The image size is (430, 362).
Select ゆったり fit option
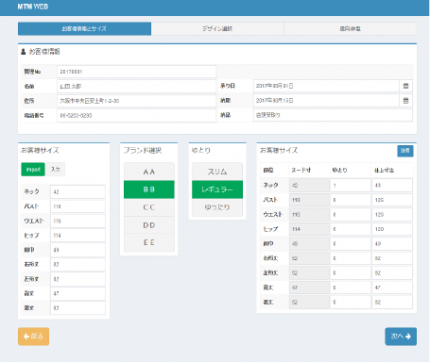[217, 207]
